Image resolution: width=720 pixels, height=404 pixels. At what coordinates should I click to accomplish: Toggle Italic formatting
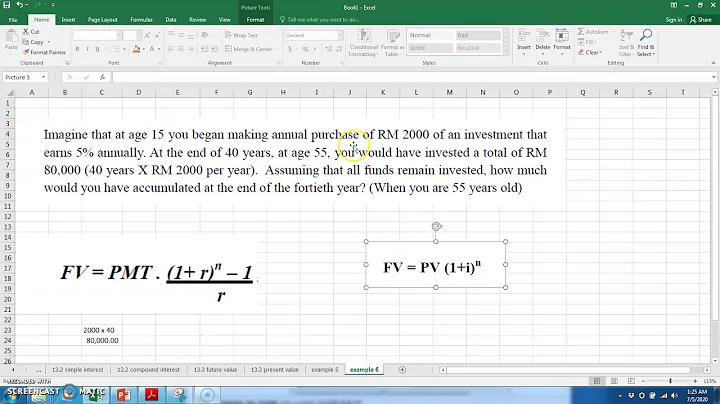[87, 49]
